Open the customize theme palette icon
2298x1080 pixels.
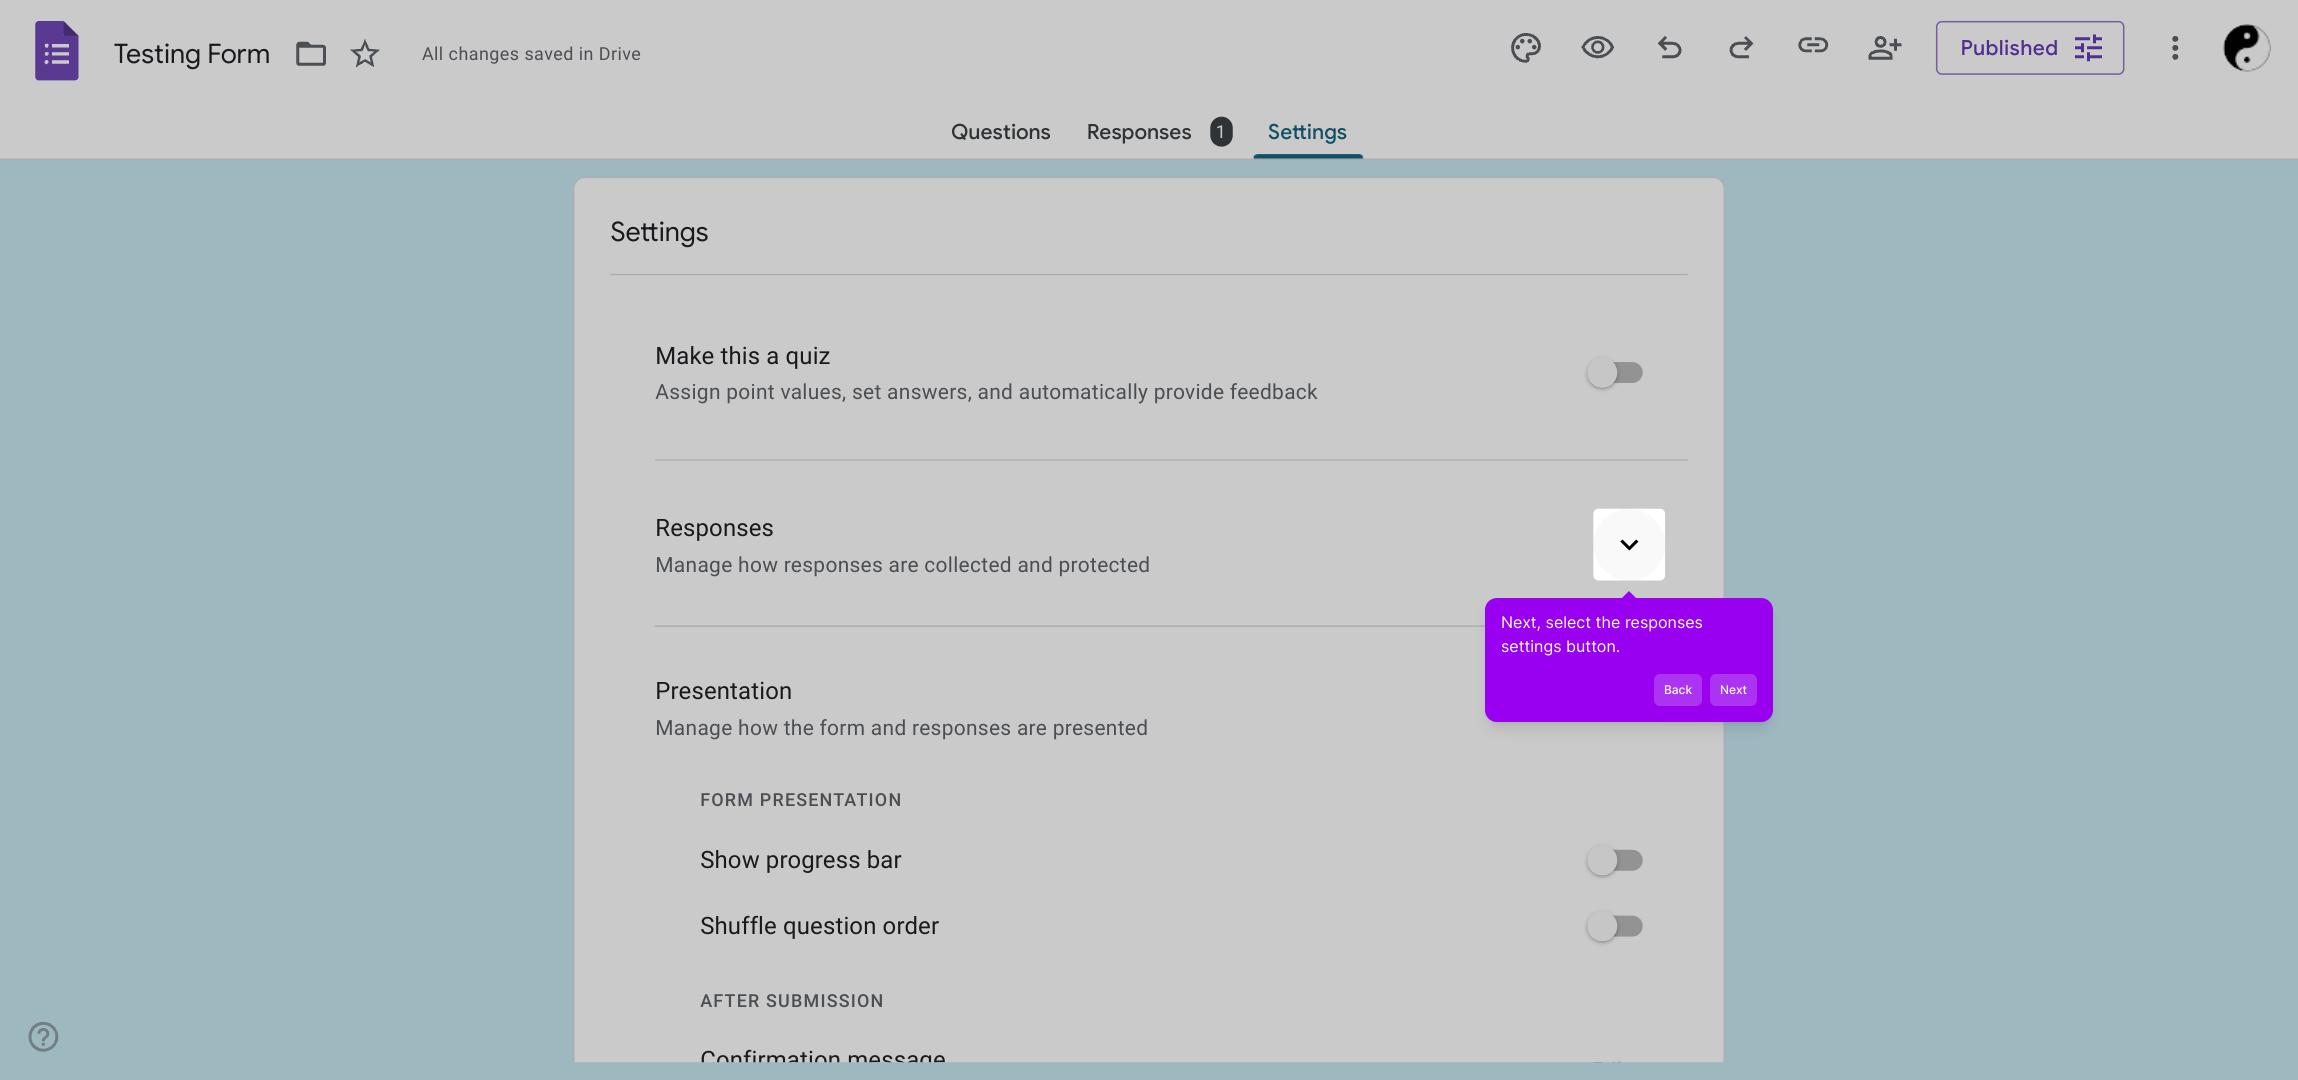pyautogui.click(x=1525, y=48)
